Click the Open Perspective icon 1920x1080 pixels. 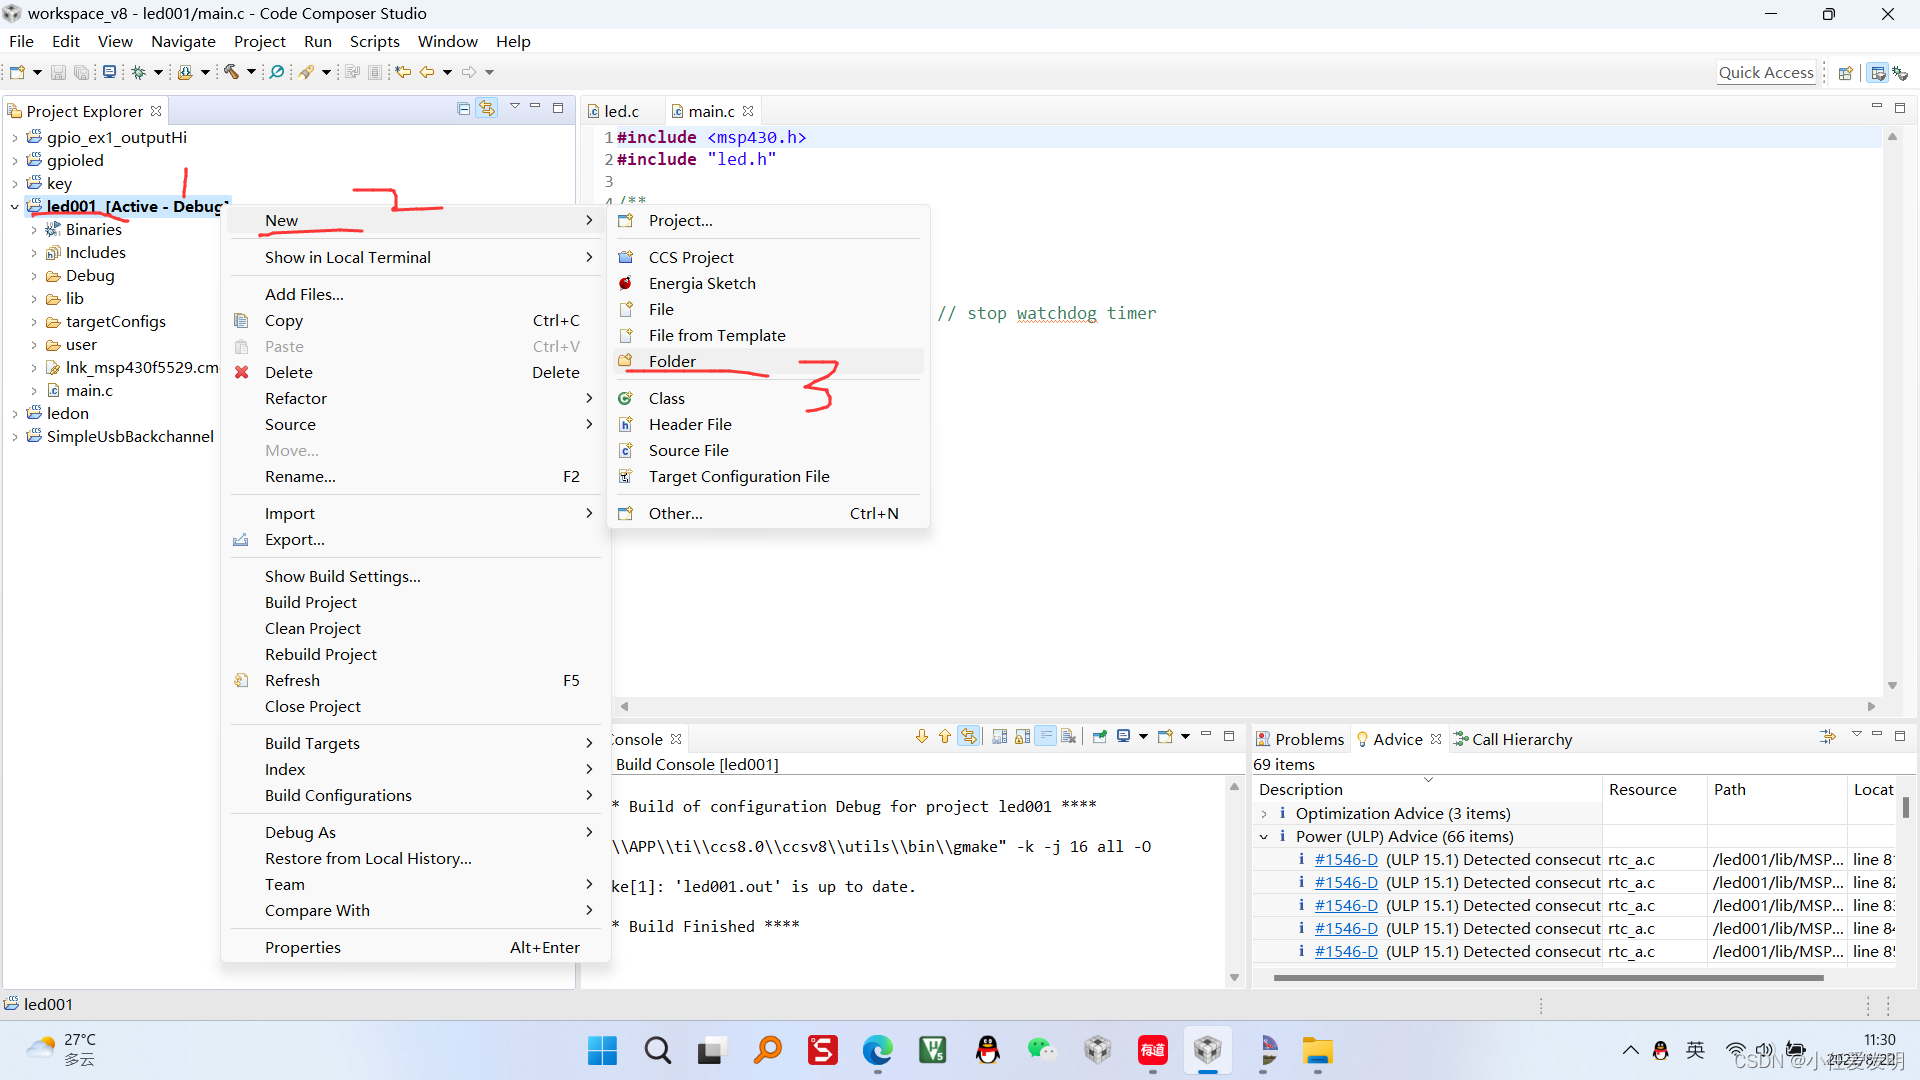1846,73
